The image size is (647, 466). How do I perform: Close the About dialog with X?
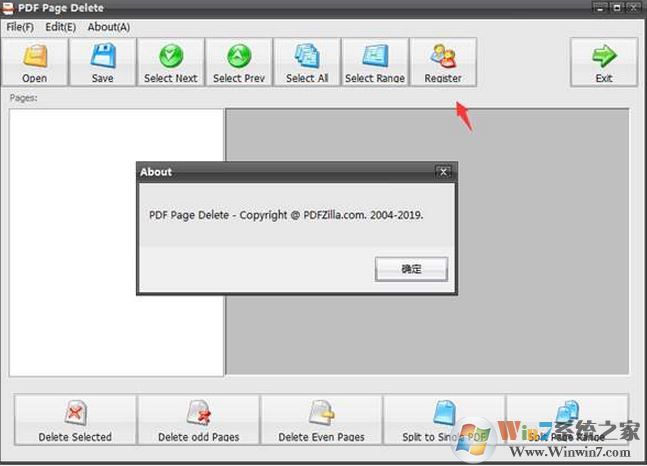(x=444, y=172)
